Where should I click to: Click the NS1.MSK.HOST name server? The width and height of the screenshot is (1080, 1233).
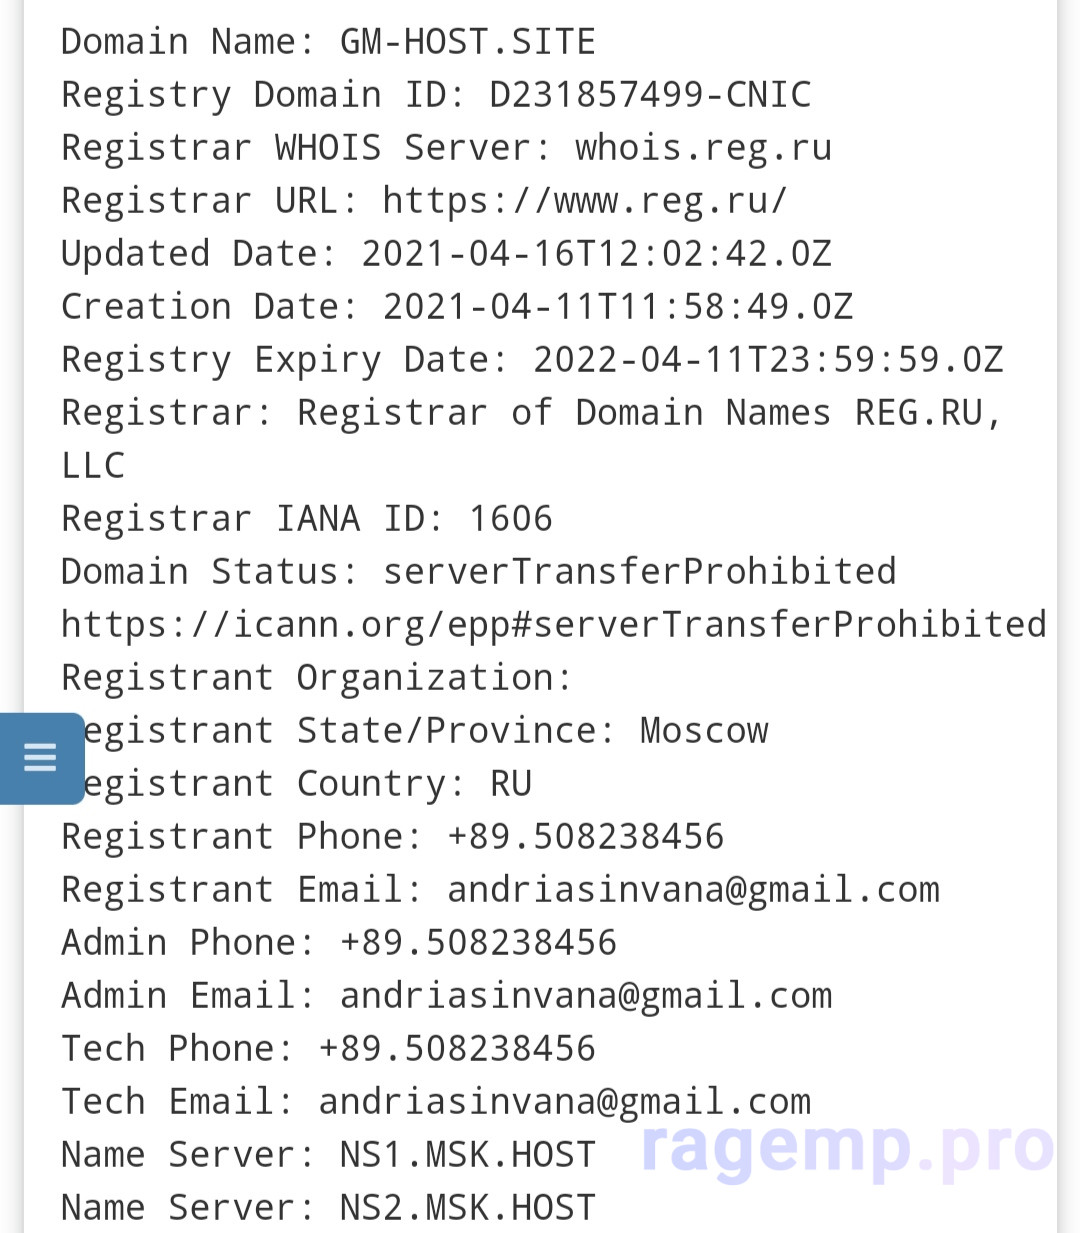[467, 1155]
